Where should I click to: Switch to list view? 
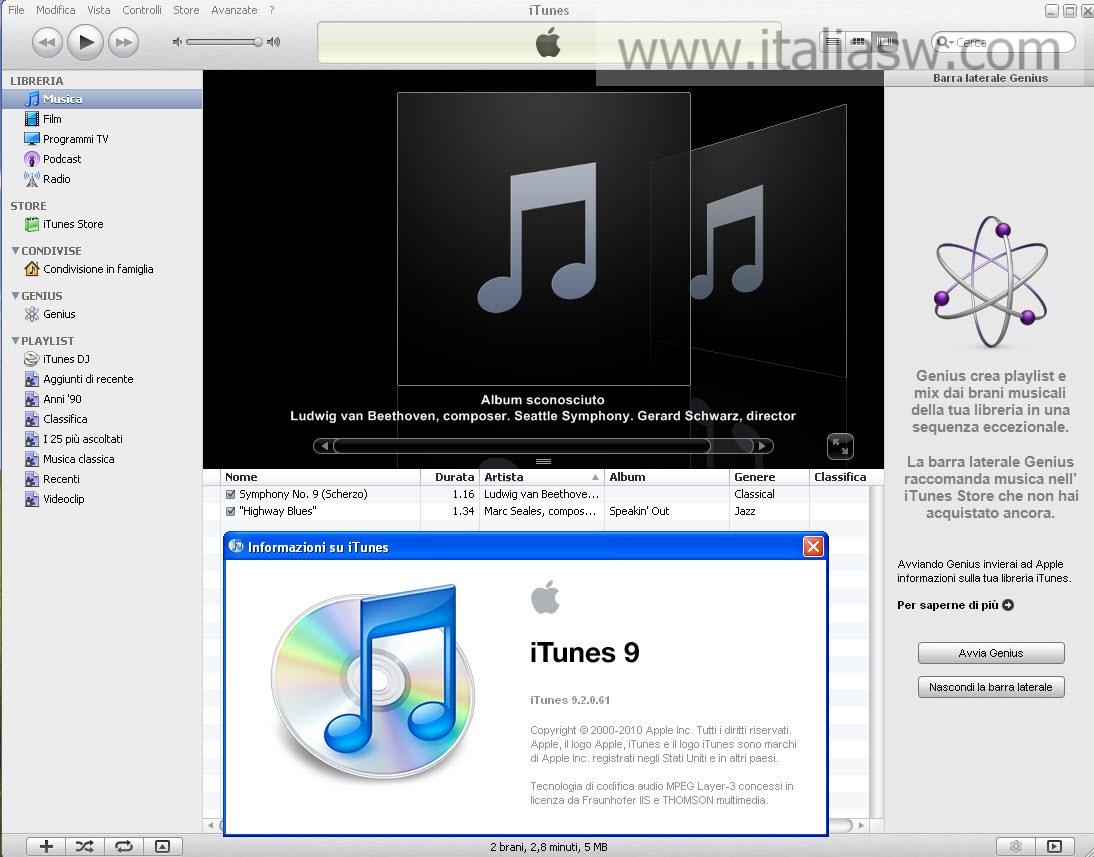(832, 42)
